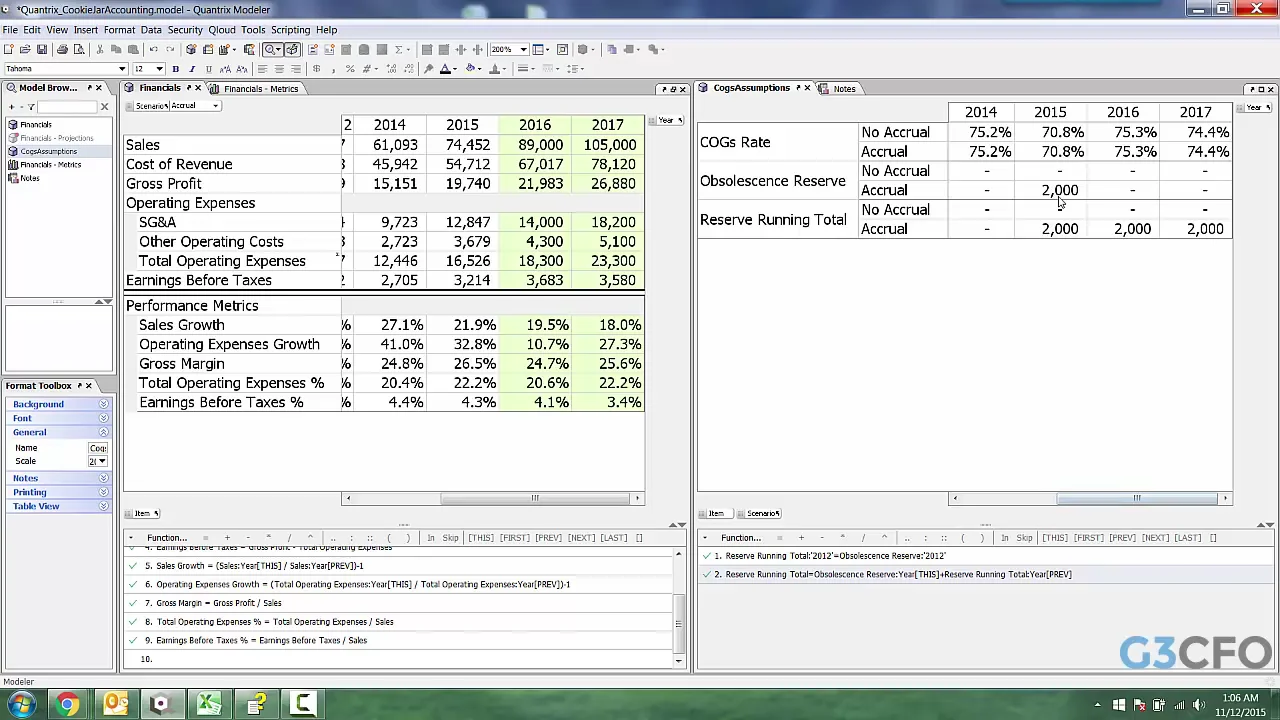This screenshot has width=1280, height=720.
Task: Open Google Chrome from the taskbar
Action: pyautogui.click(x=67, y=705)
